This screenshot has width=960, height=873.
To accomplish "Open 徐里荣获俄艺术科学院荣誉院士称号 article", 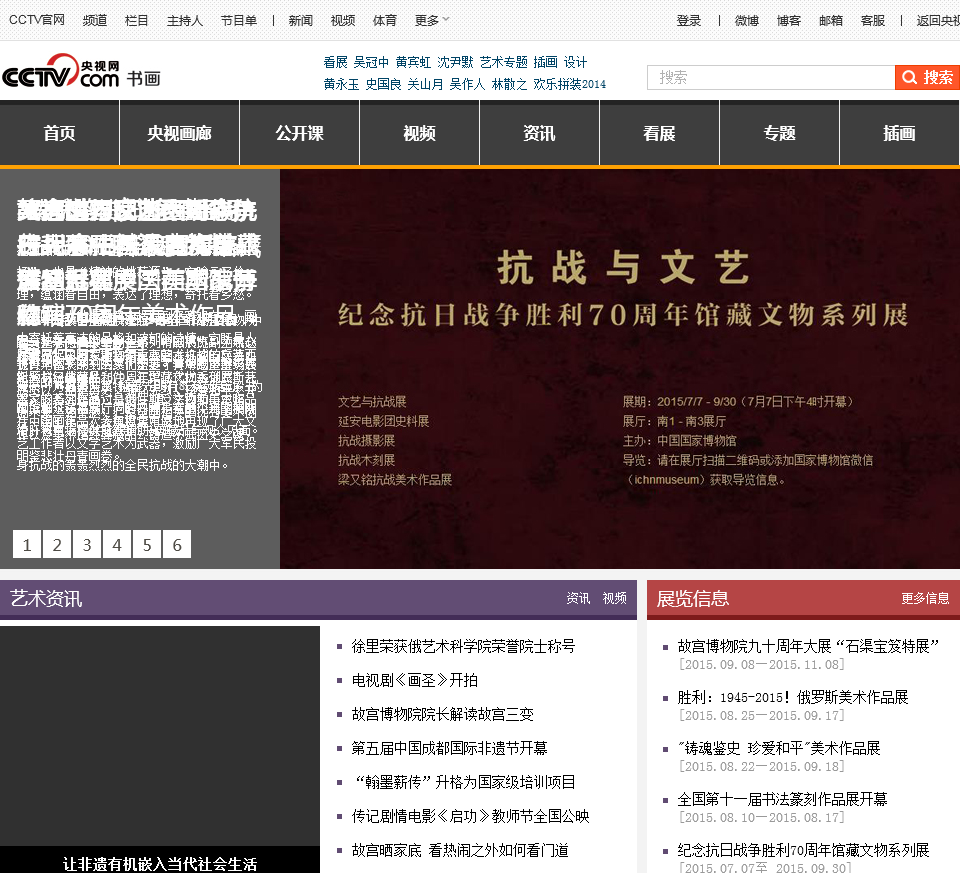I will click(x=463, y=646).
